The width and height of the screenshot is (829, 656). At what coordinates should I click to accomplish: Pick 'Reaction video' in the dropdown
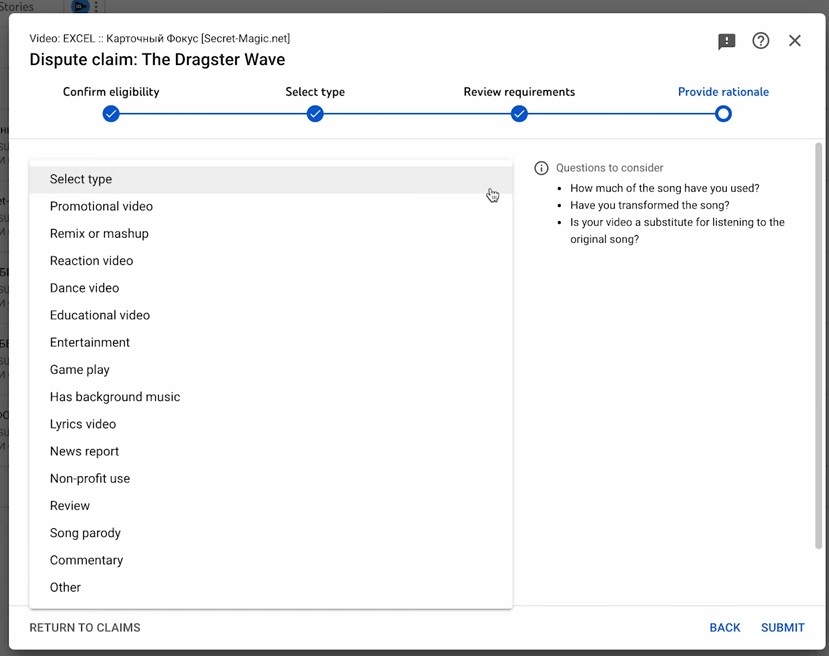point(271,261)
